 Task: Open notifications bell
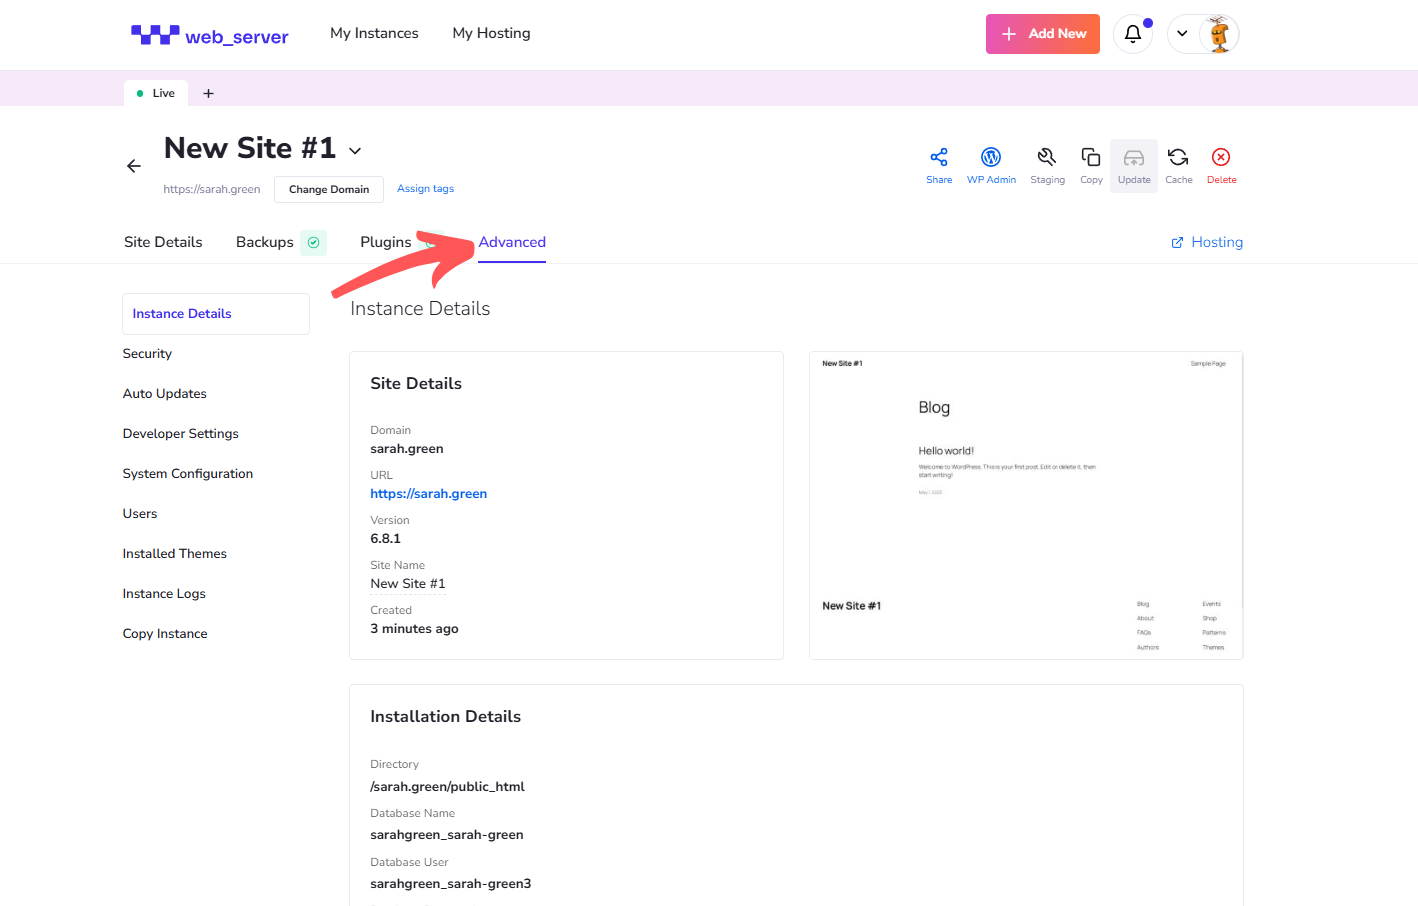(x=1132, y=34)
